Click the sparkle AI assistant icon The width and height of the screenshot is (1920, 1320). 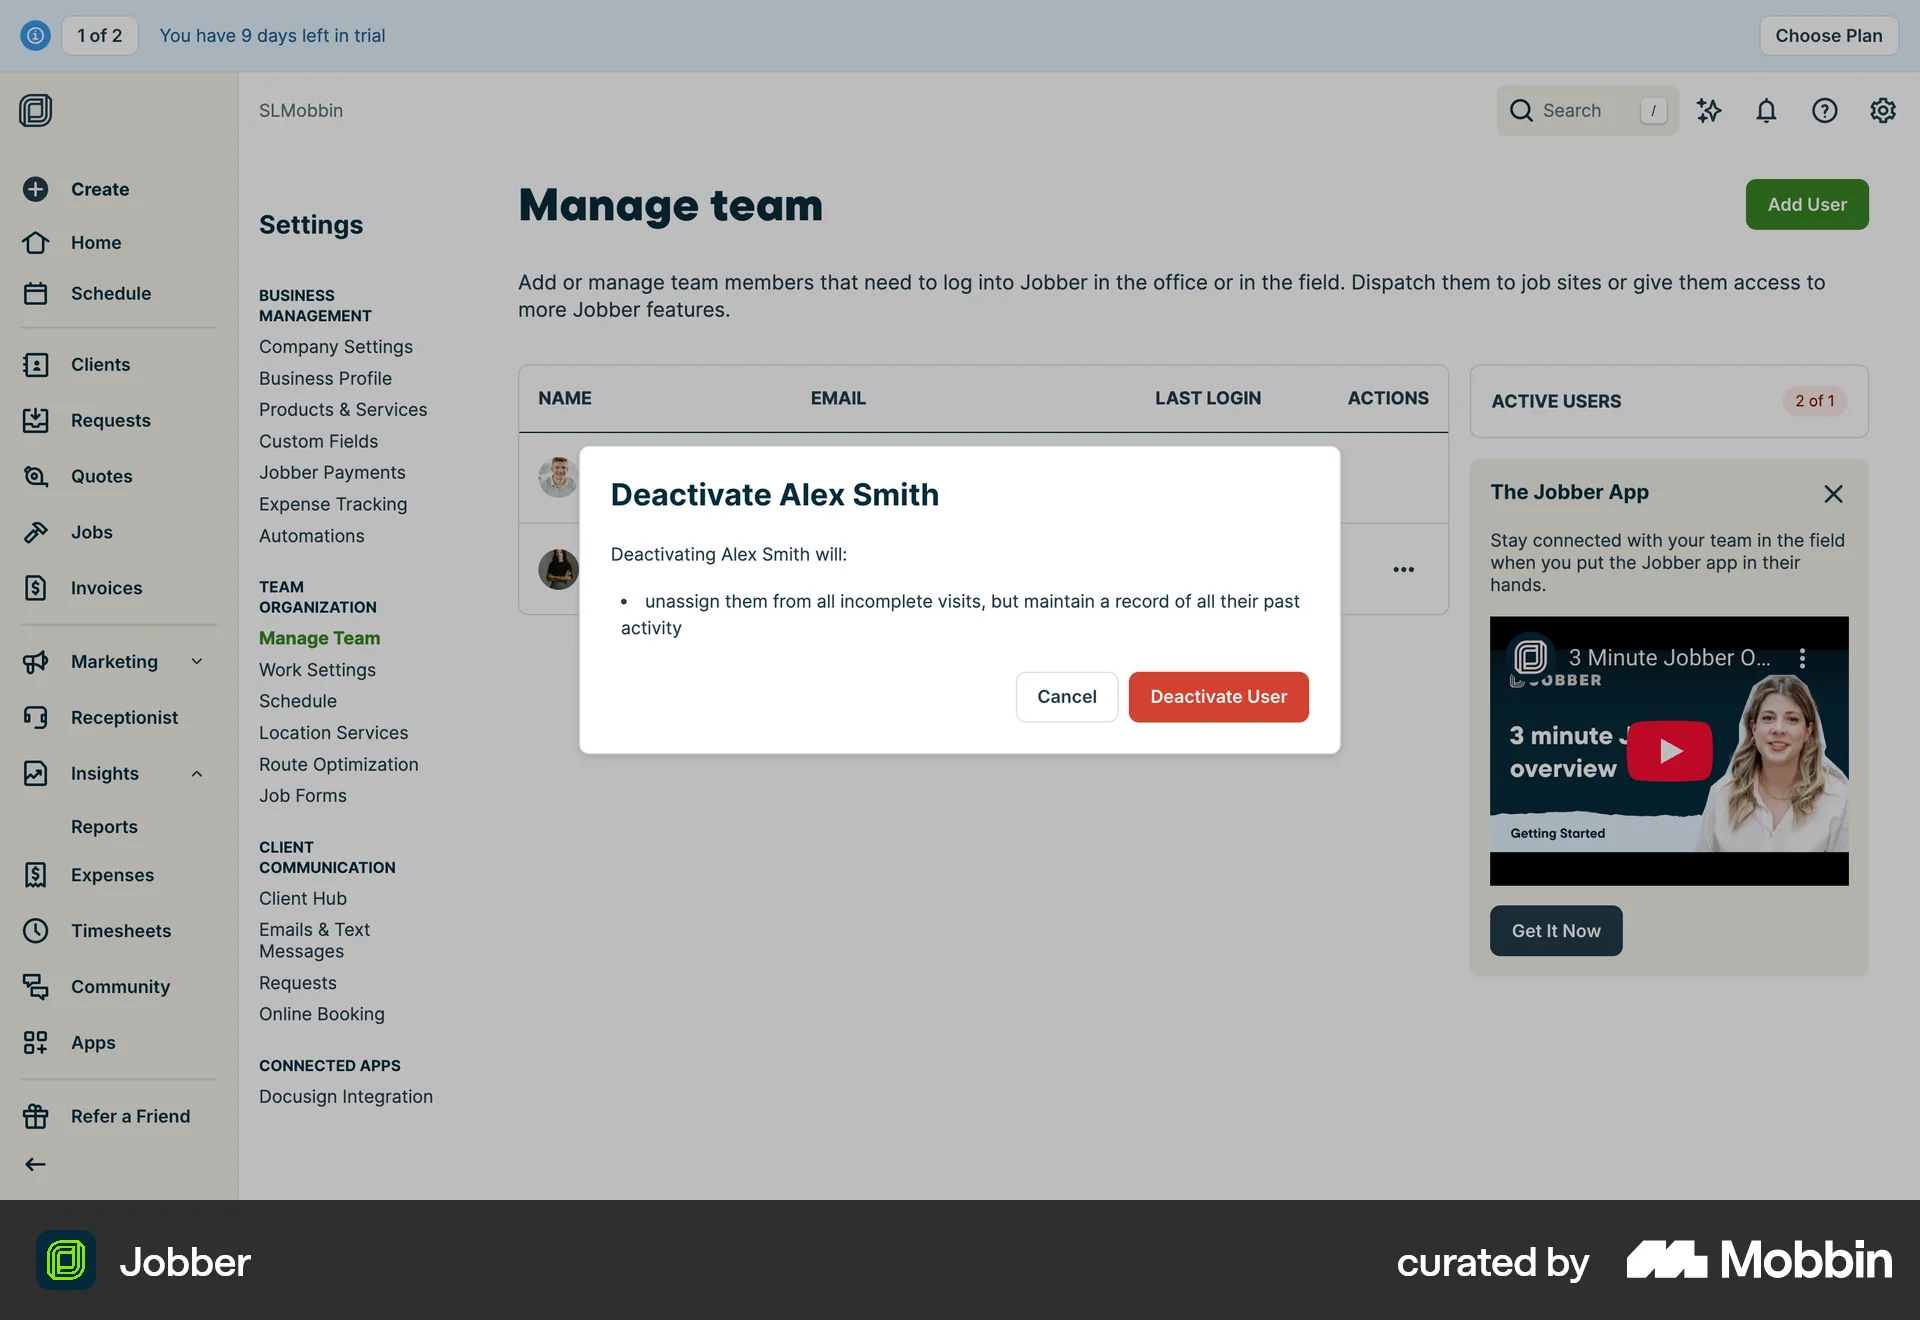(1709, 111)
